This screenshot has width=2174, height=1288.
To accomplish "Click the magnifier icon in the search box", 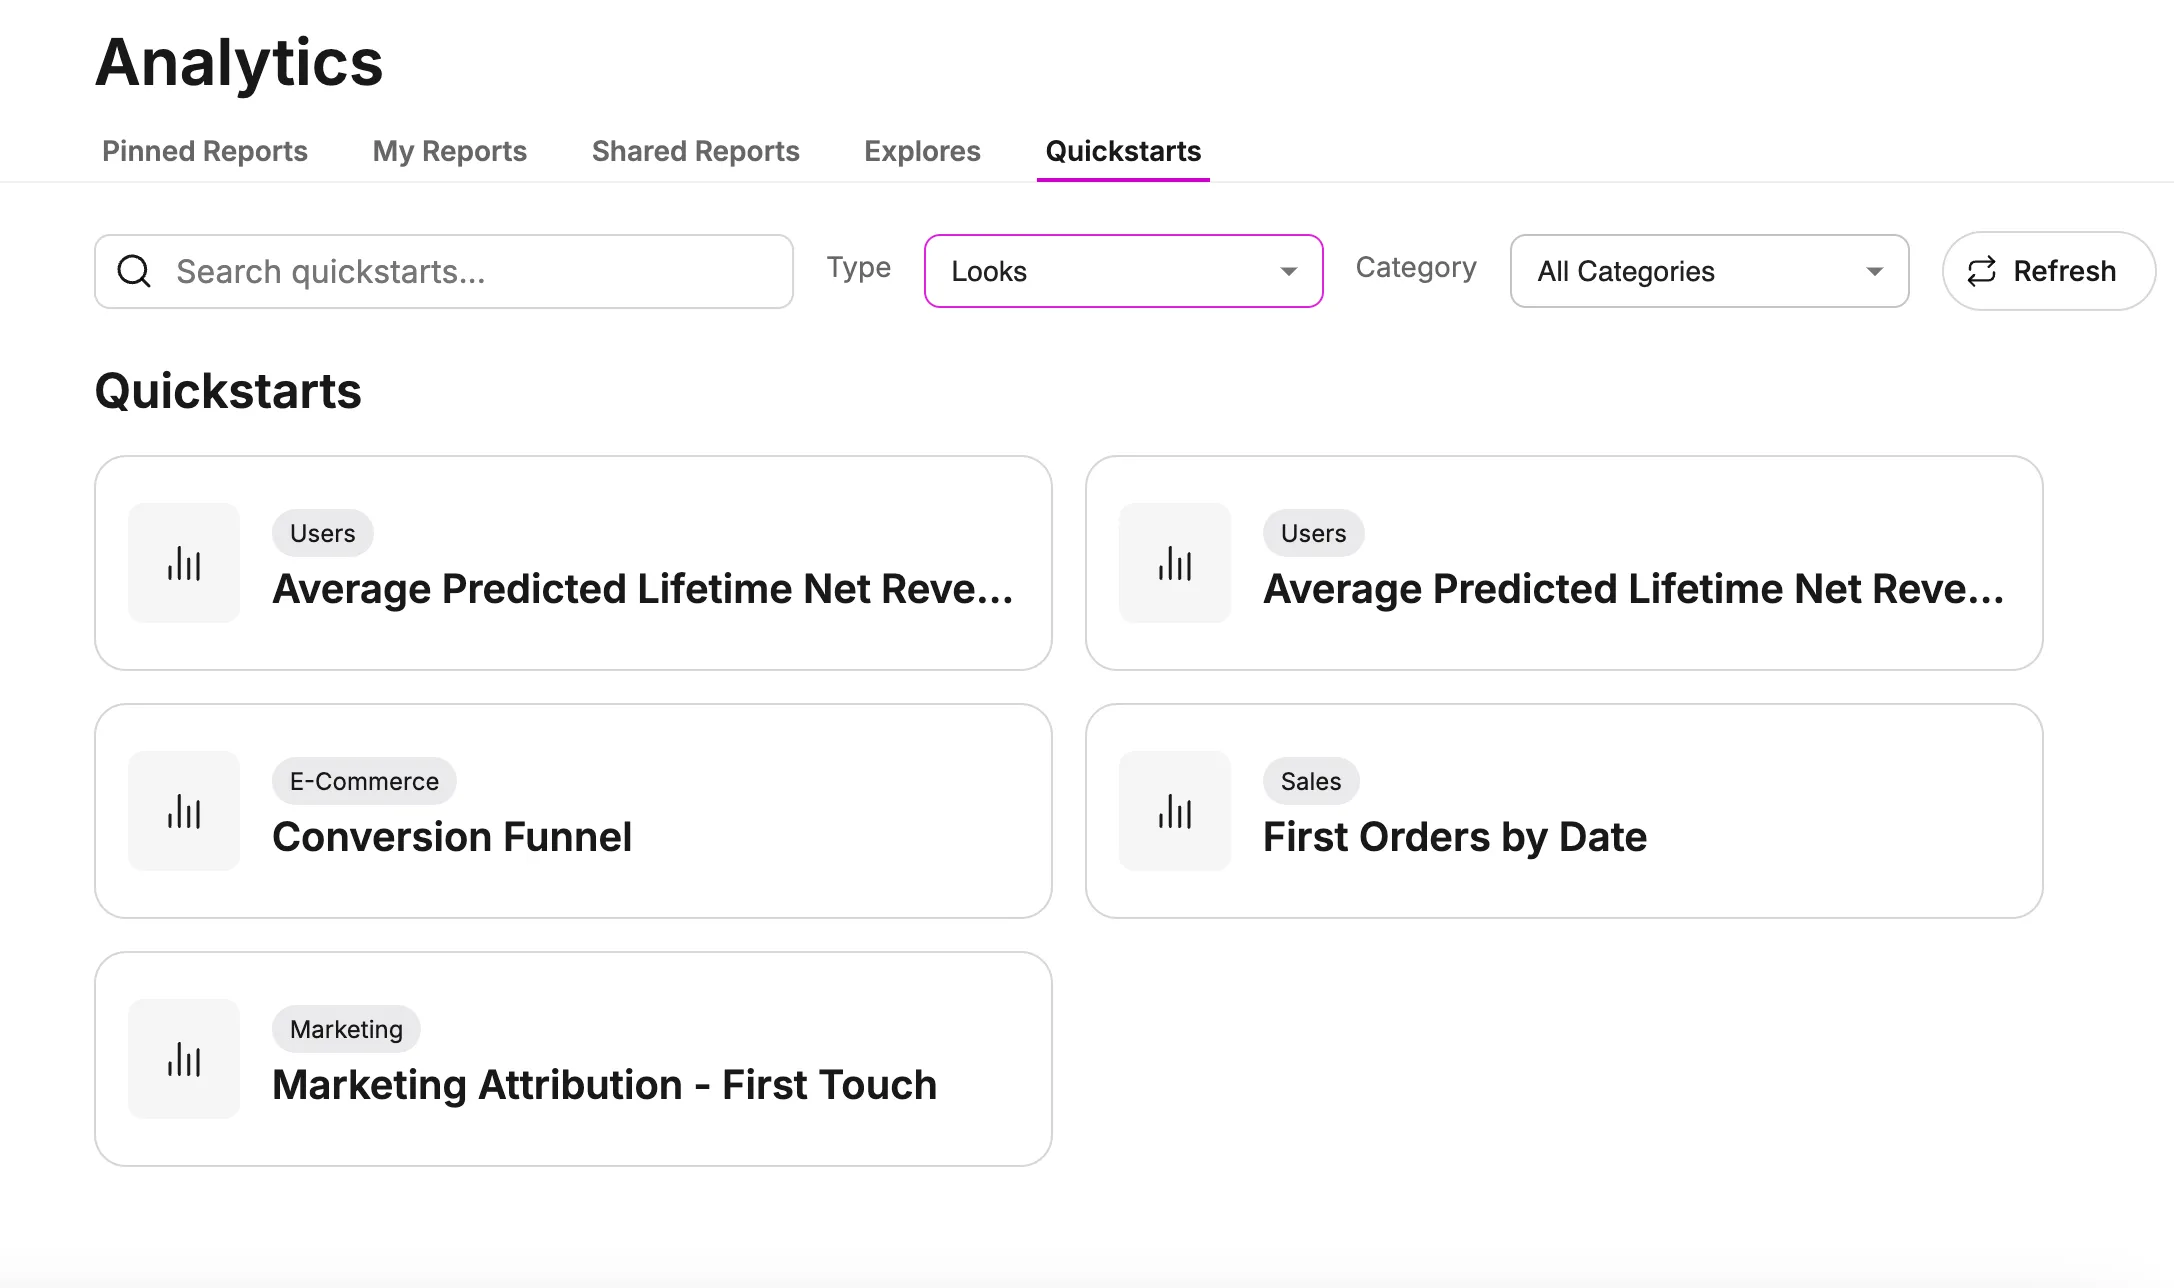I will 134,271.
